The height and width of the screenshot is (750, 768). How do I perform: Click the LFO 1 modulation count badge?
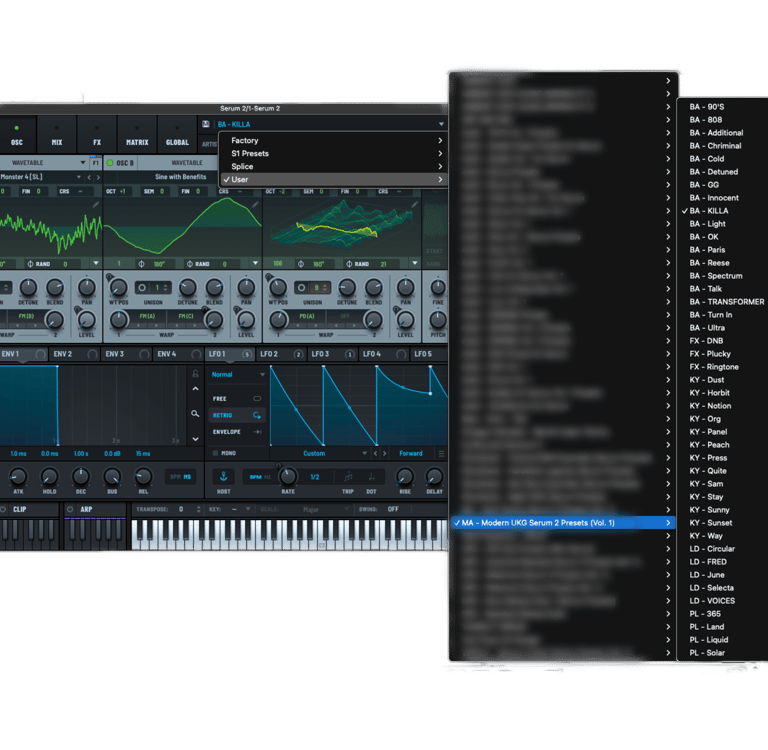[247, 354]
